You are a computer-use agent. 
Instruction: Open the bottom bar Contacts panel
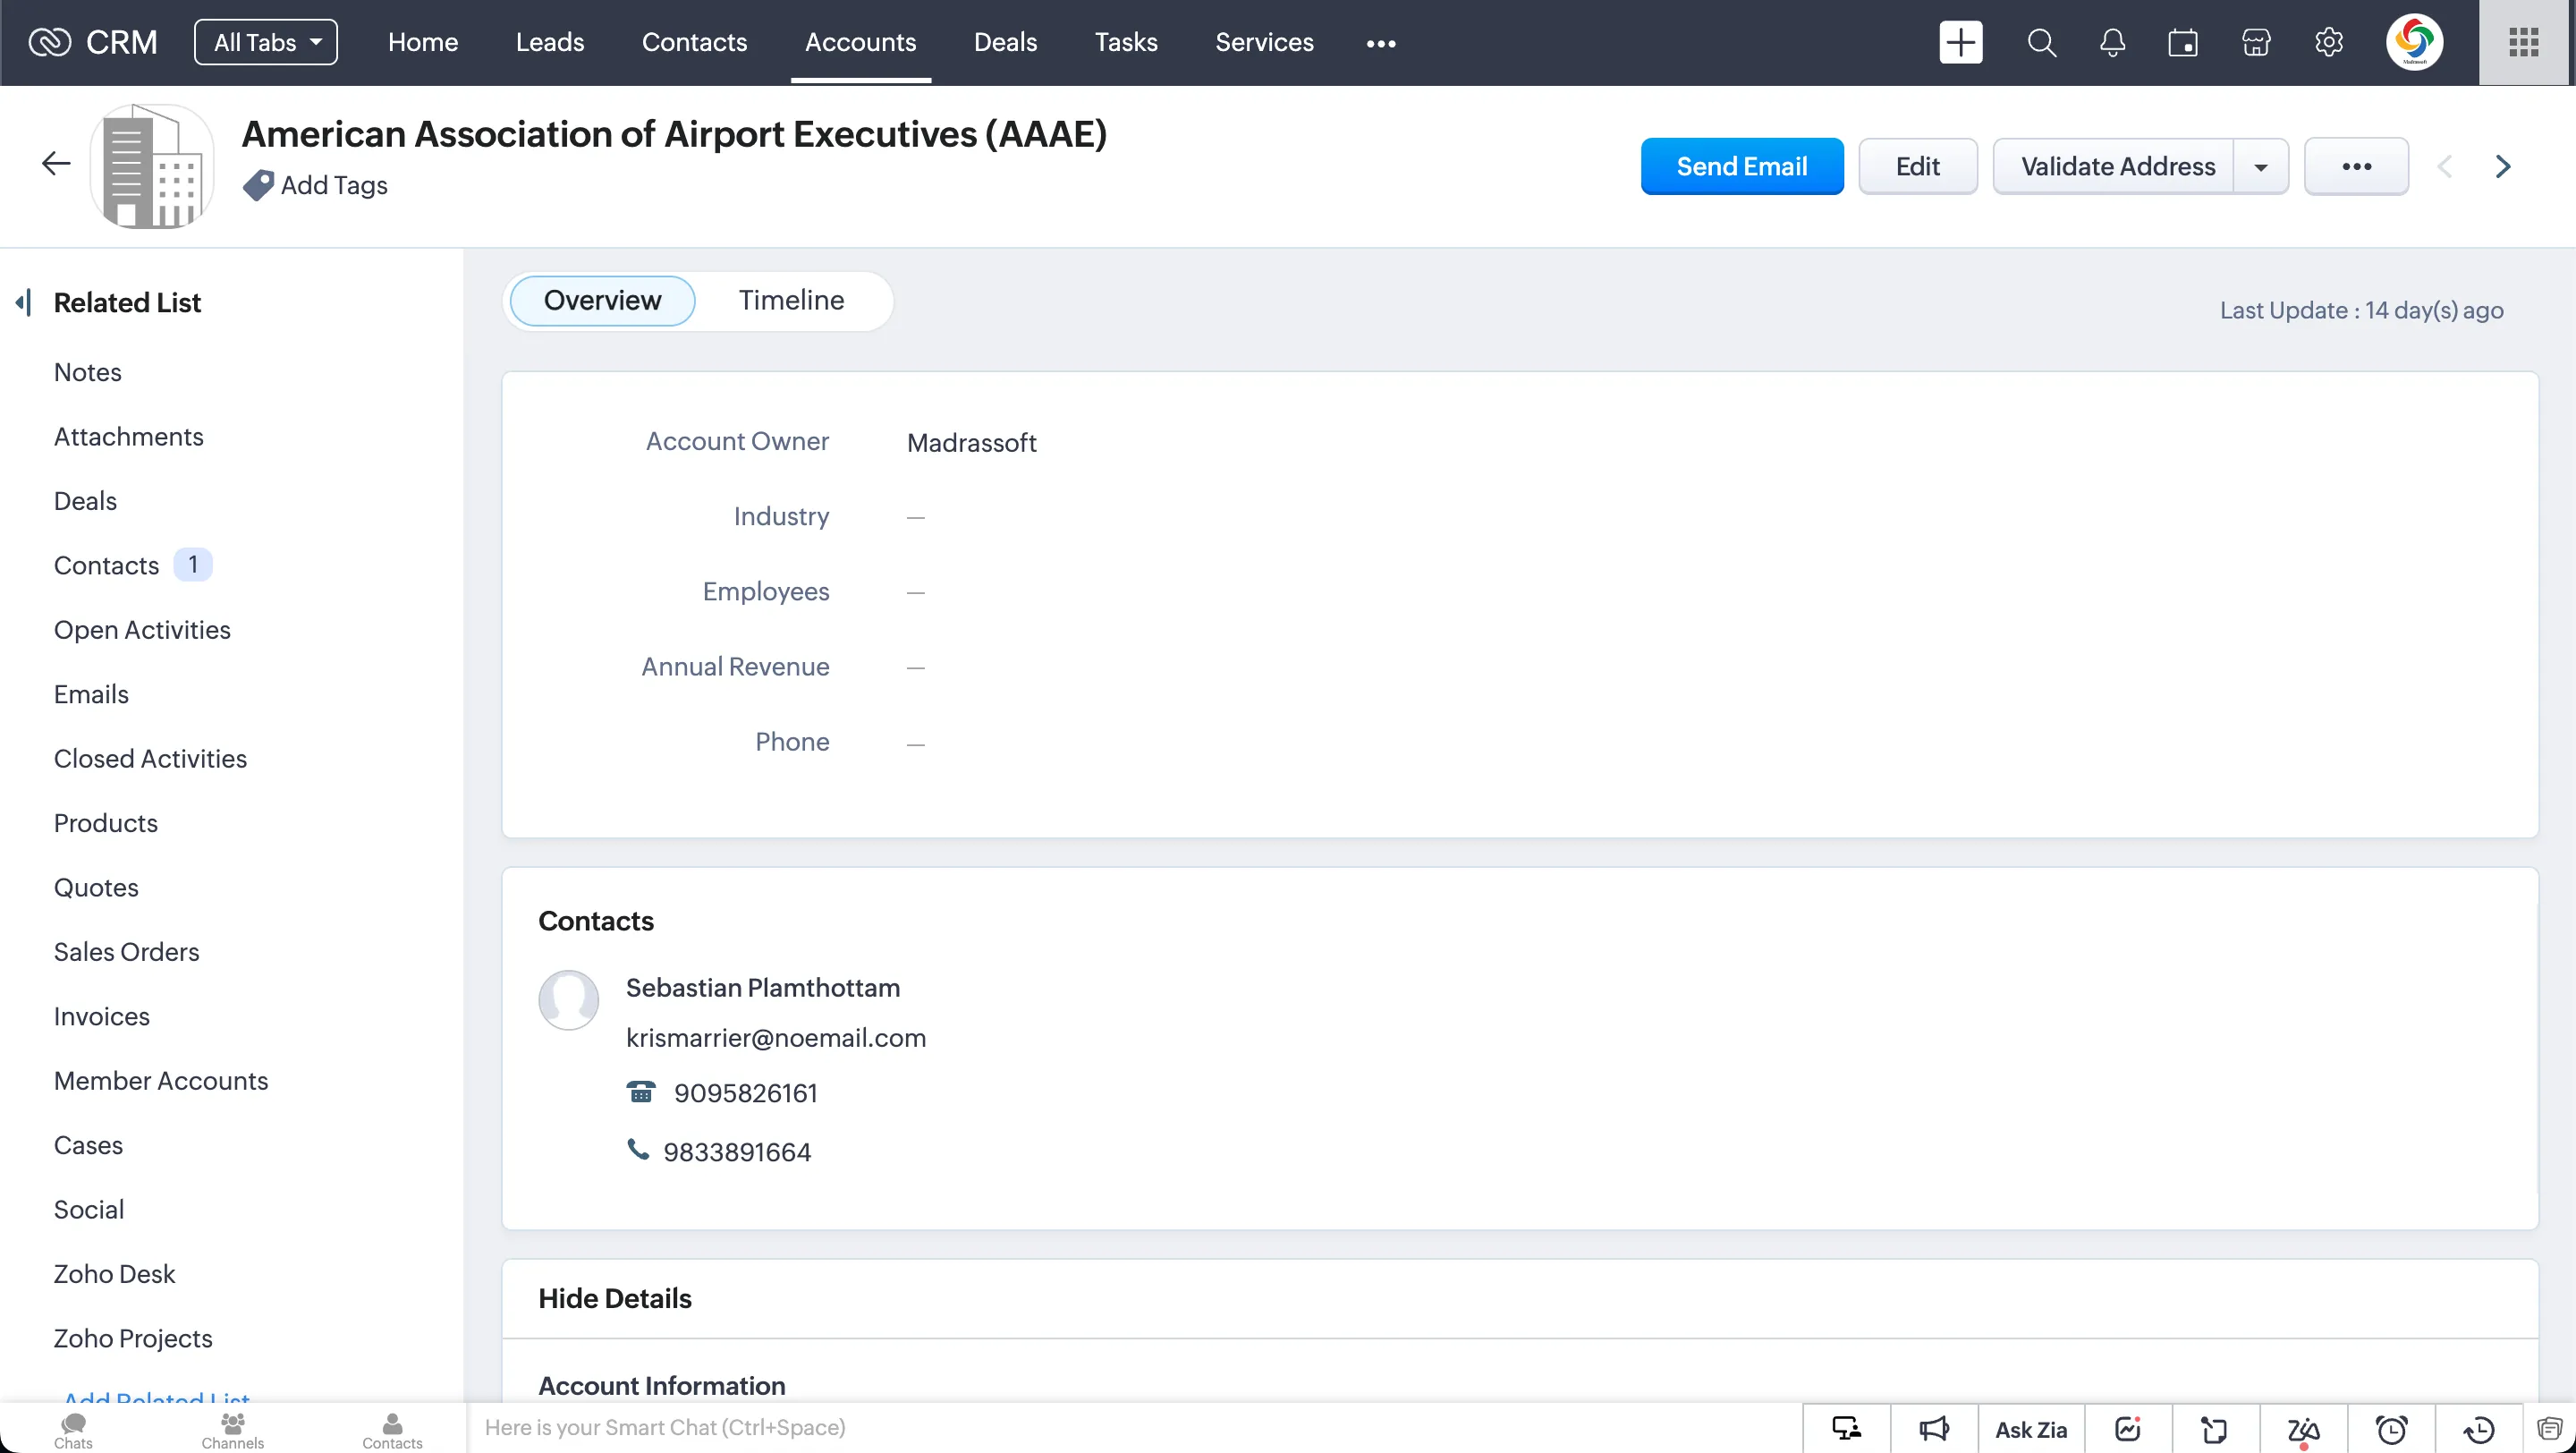click(392, 1430)
